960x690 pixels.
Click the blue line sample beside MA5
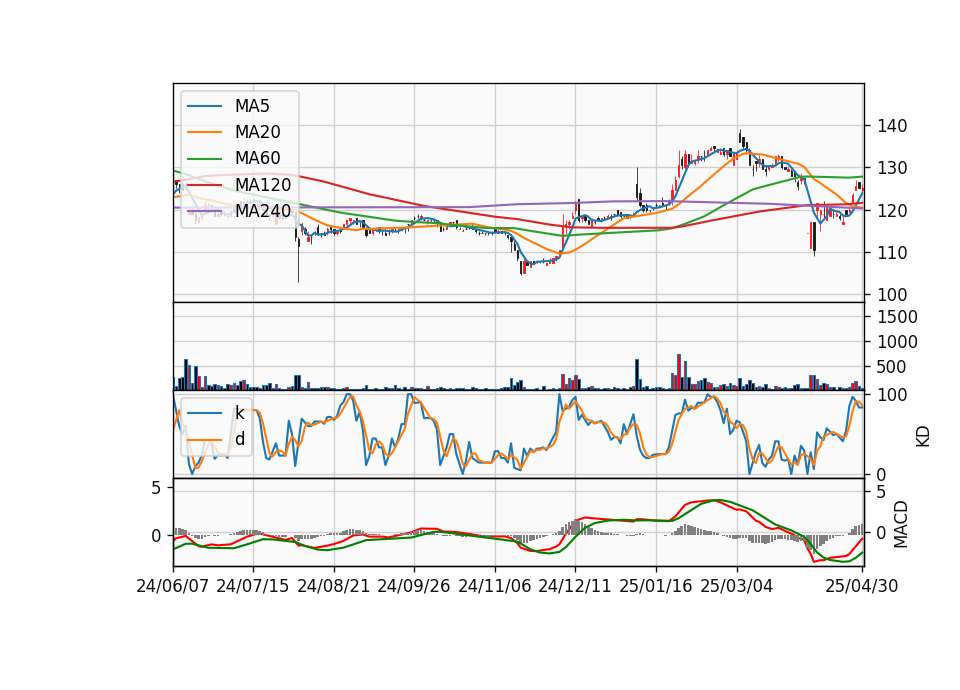point(204,106)
